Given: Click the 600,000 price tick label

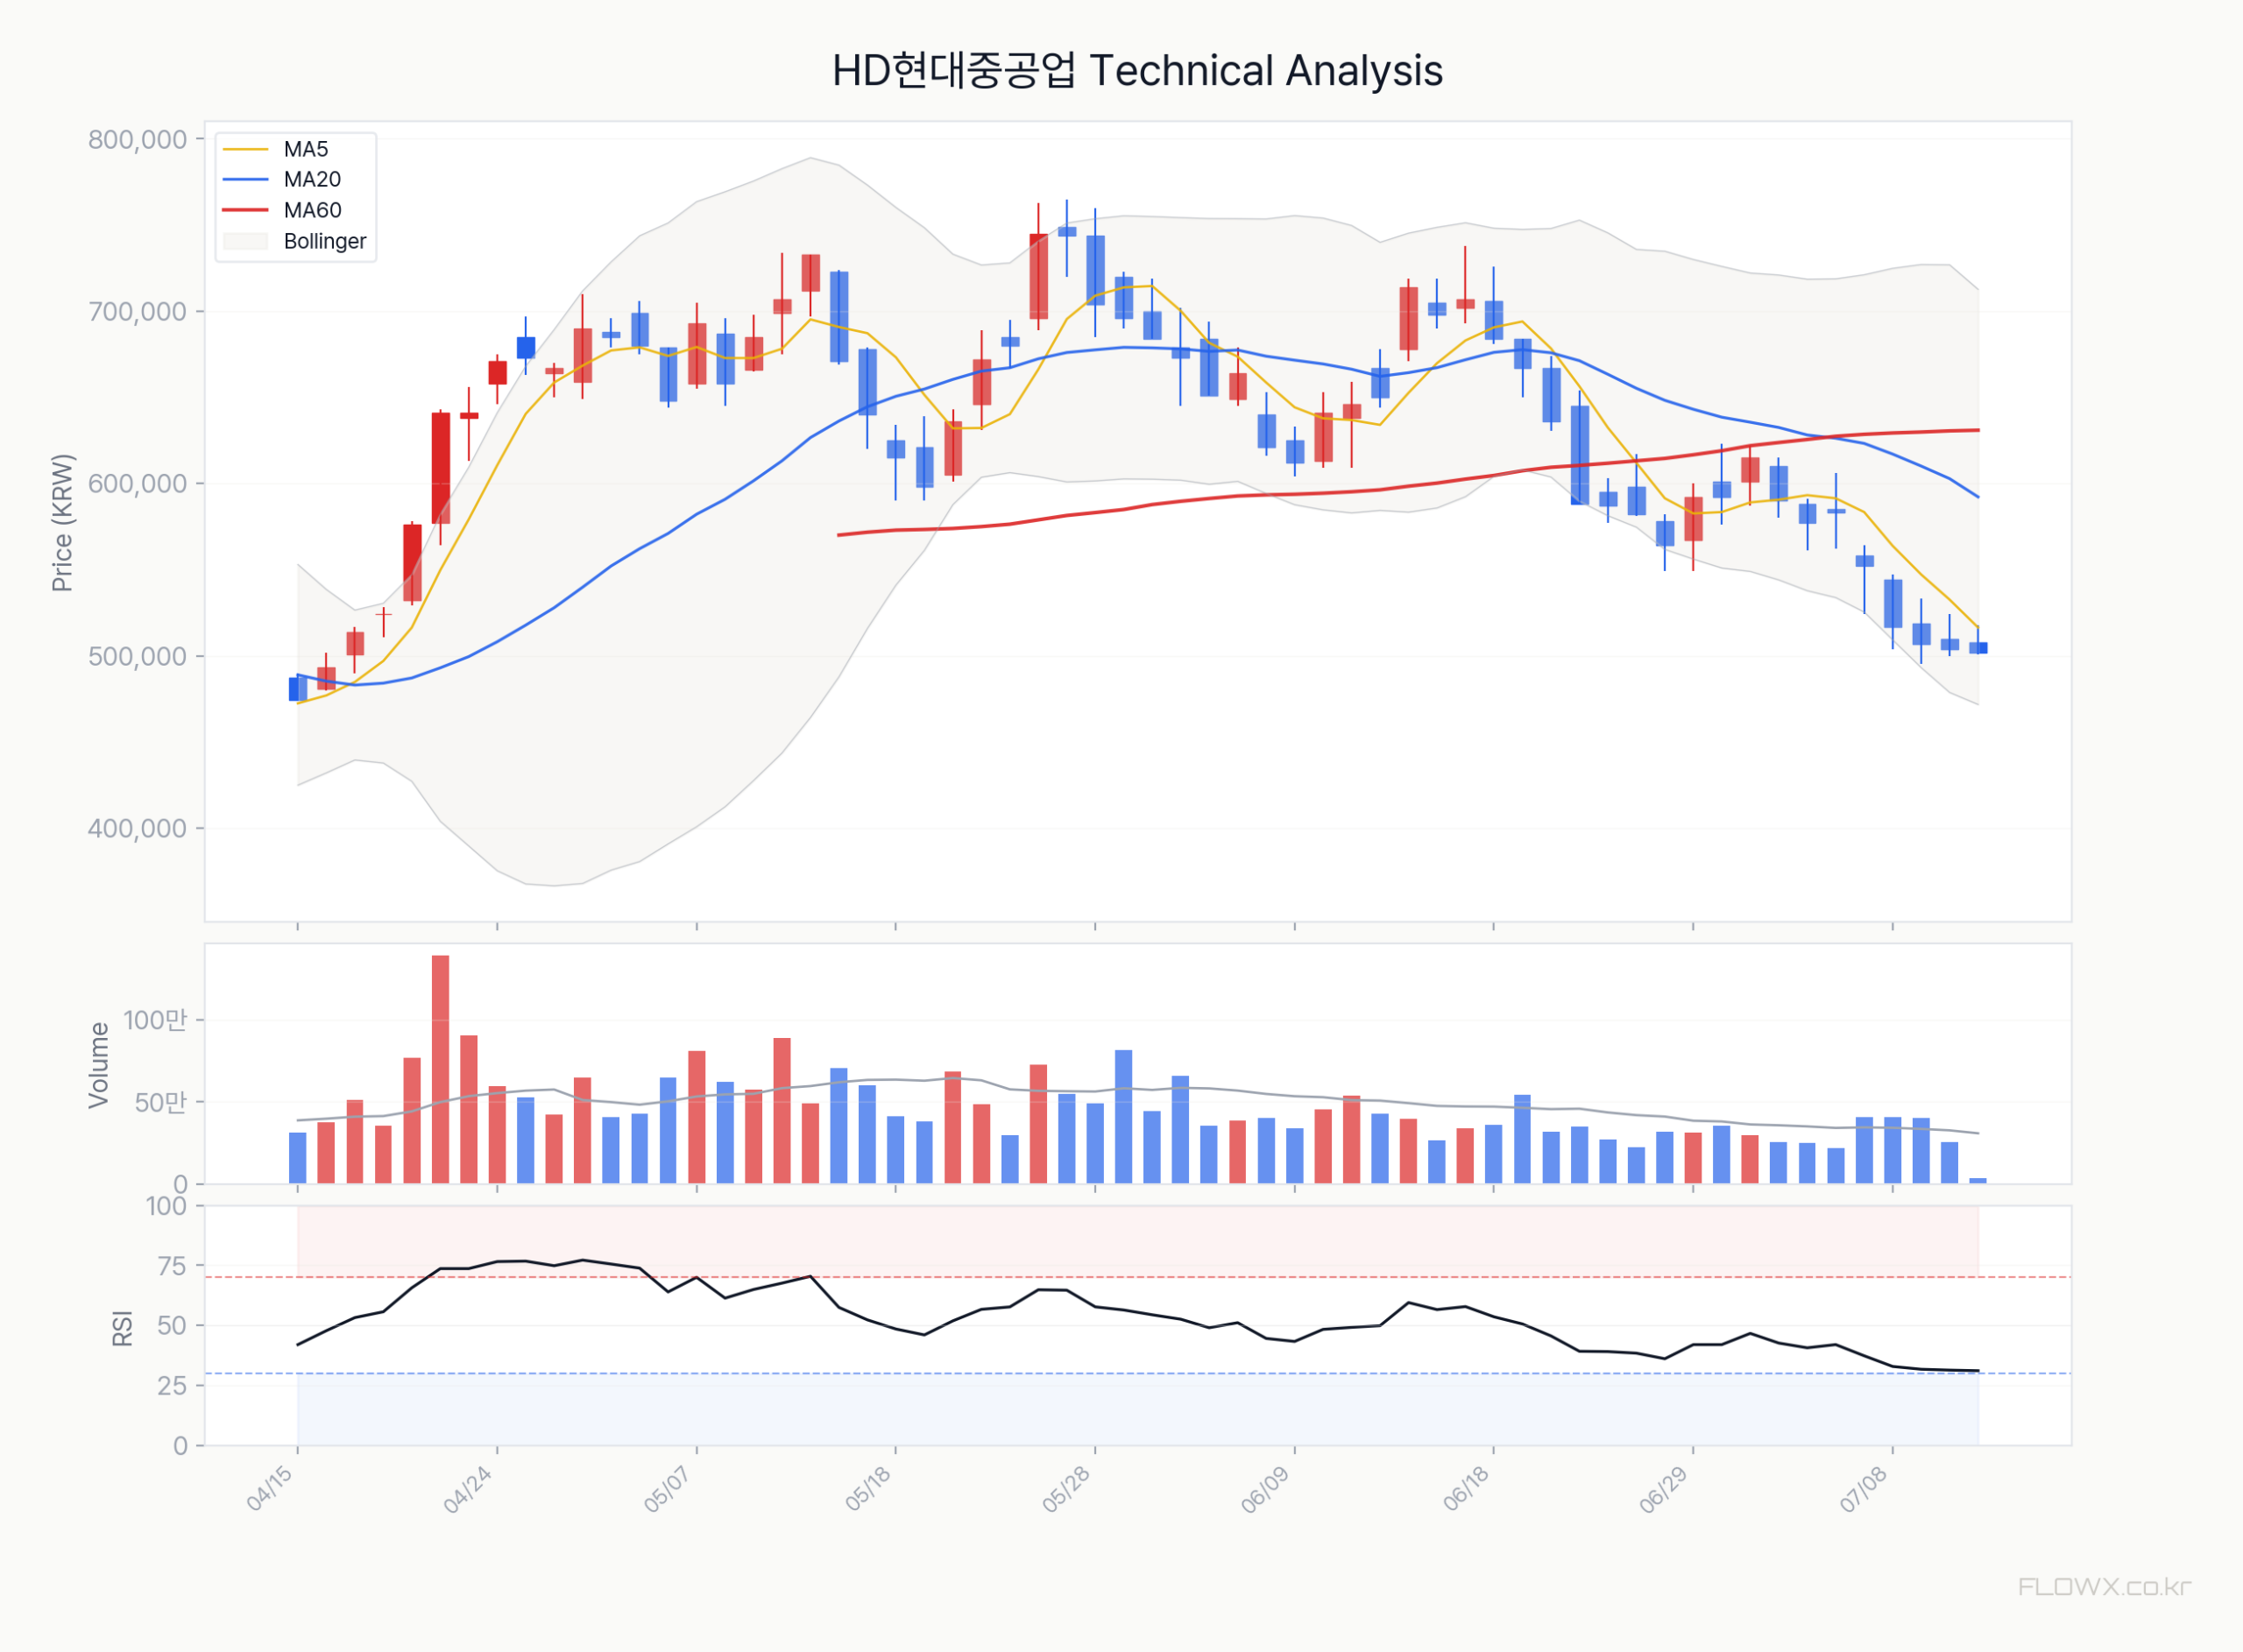Looking at the screenshot, I should [138, 484].
